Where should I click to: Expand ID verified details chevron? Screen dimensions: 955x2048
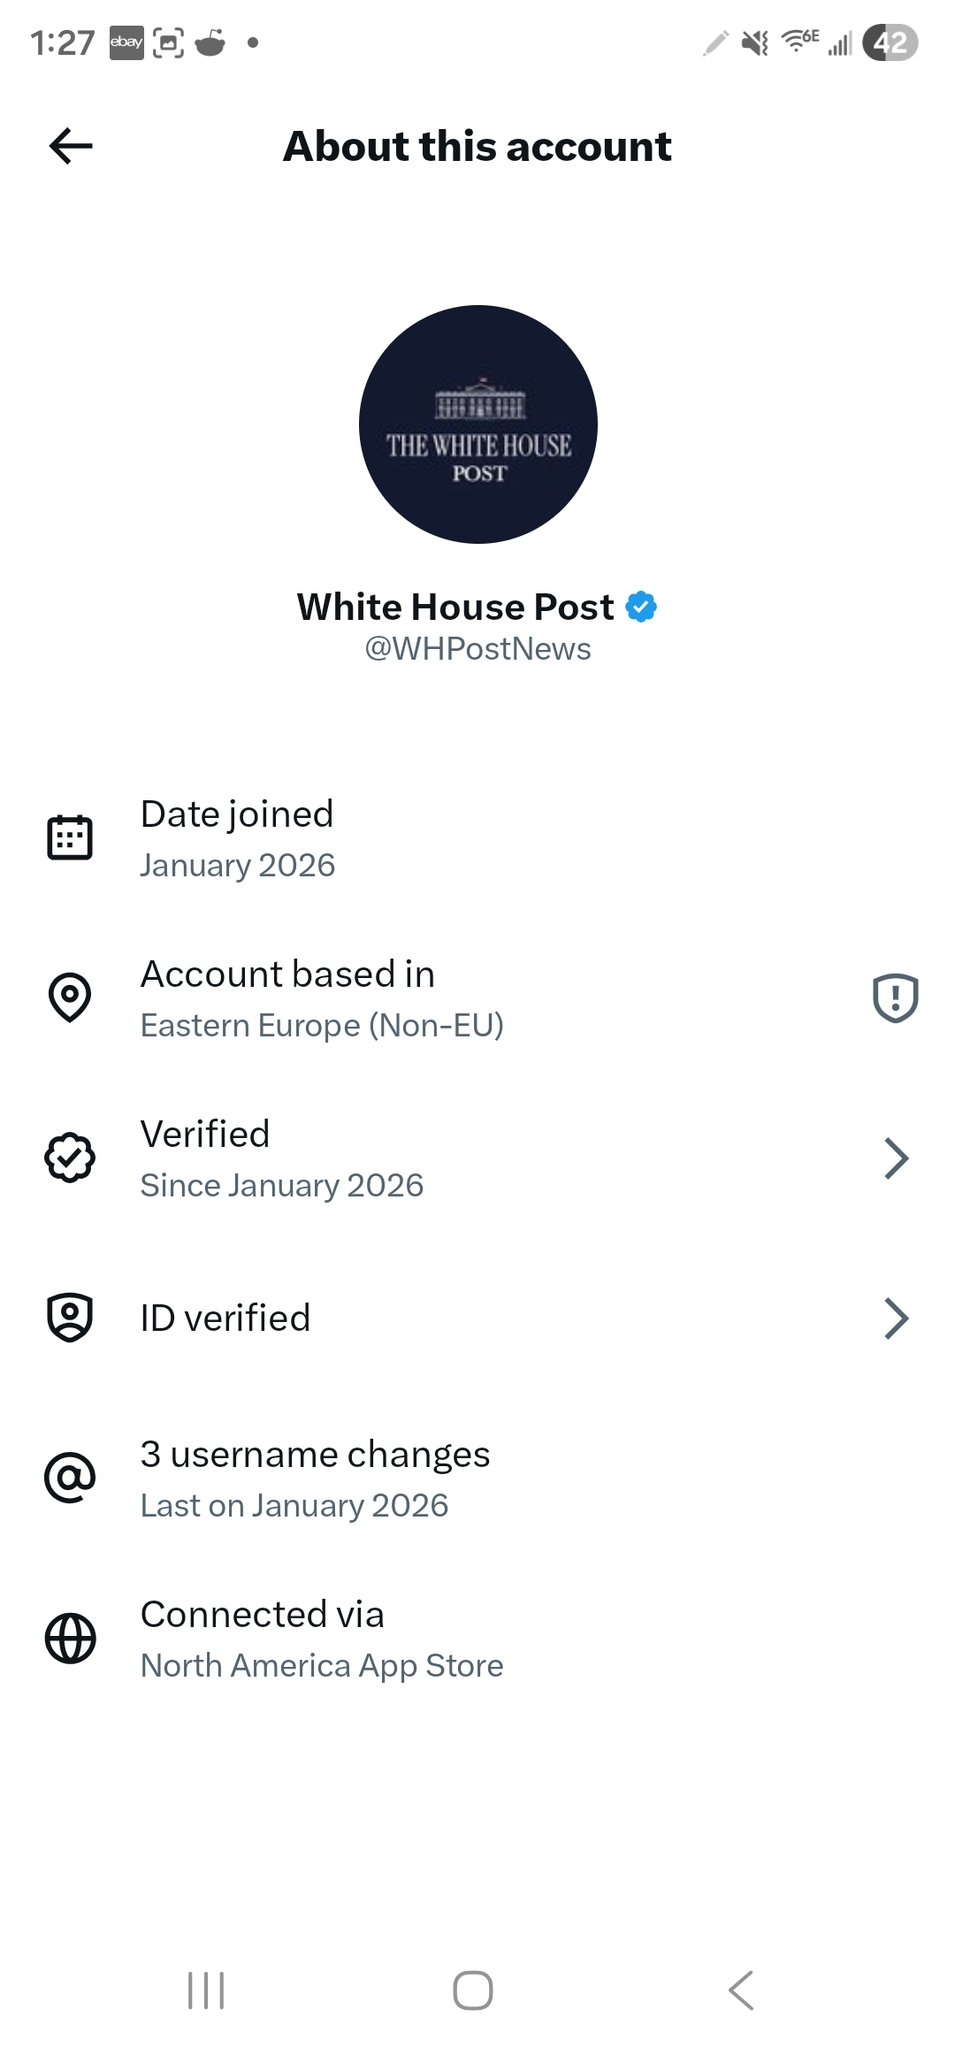[x=897, y=1318]
